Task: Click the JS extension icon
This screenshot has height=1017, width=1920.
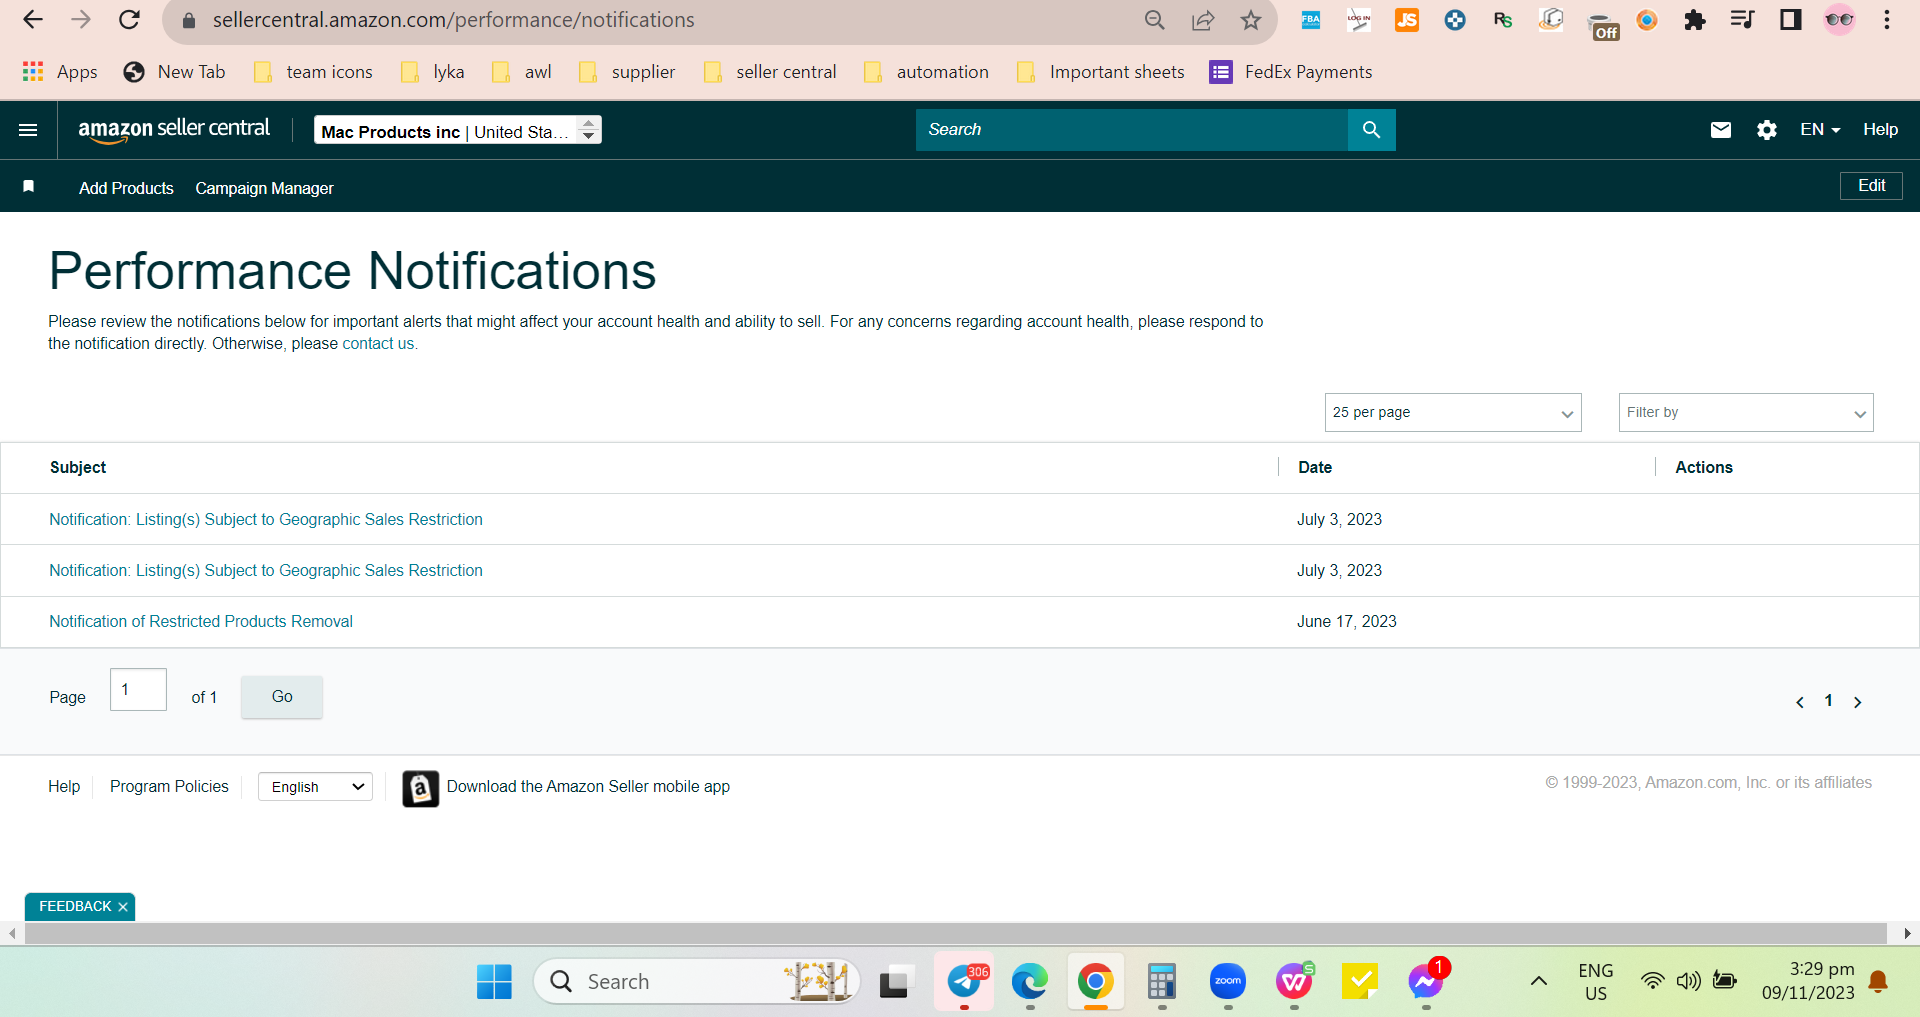Action: pyautogui.click(x=1407, y=20)
